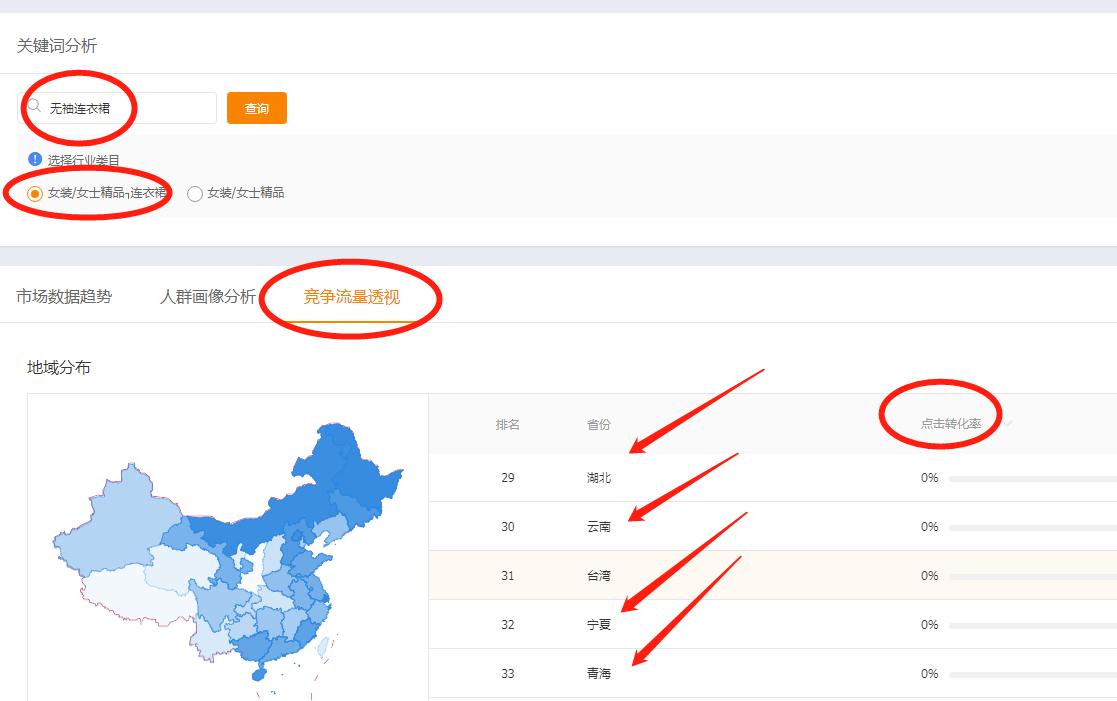Click the 云南 conversion rate progress bar
Viewport: 1117px width, 701px height.
[x=1033, y=528]
